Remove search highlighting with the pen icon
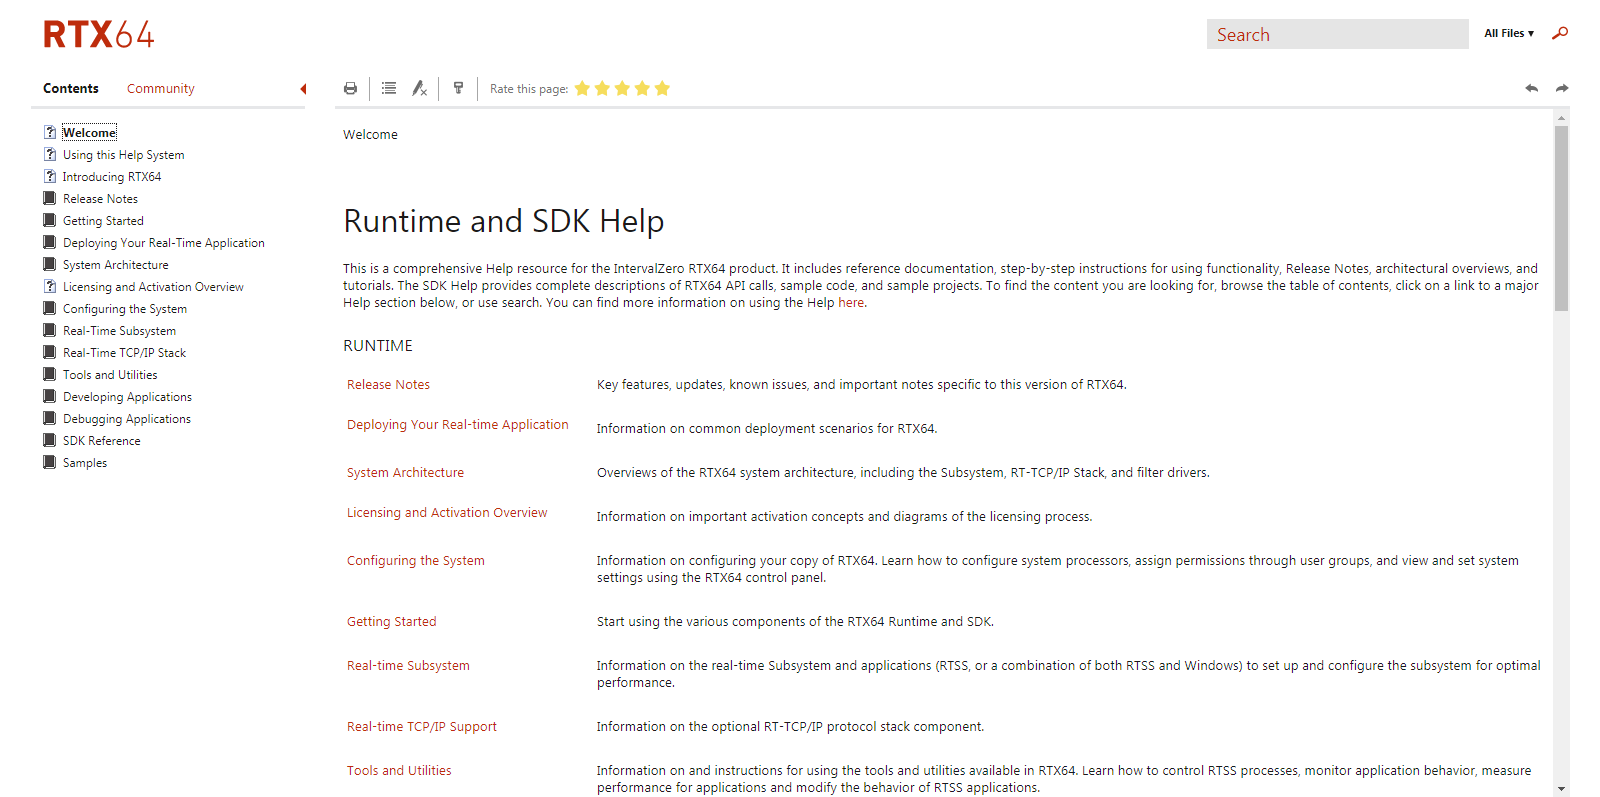 point(420,89)
